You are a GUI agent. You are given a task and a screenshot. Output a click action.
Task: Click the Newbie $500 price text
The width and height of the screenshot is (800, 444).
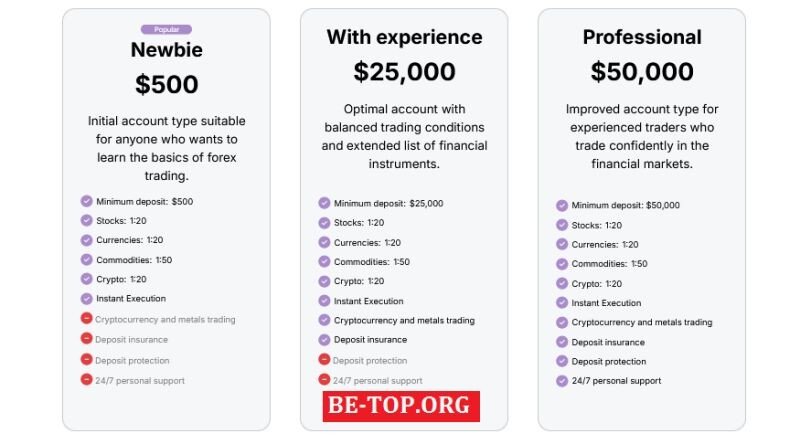point(166,84)
